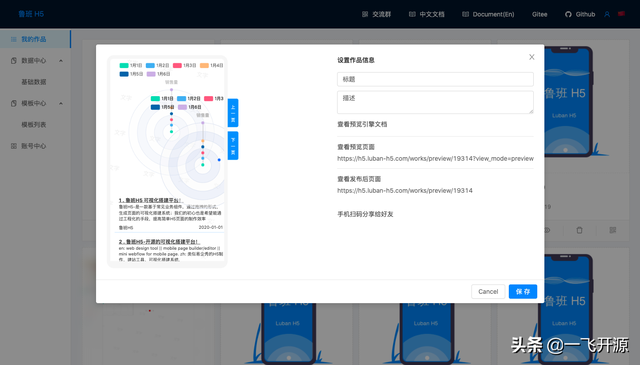
Task: Switch language via the red flag icon
Action: pos(621,14)
